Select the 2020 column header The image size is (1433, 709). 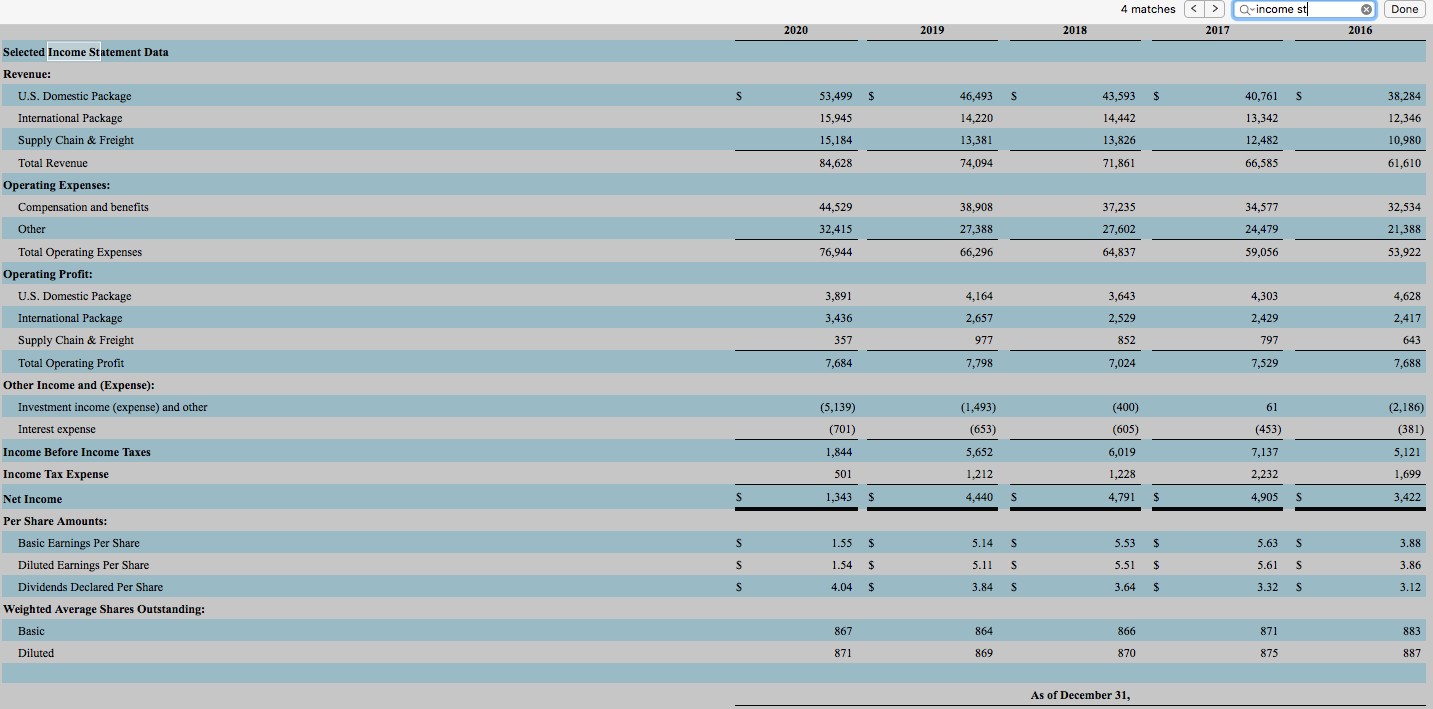tap(795, 30)
